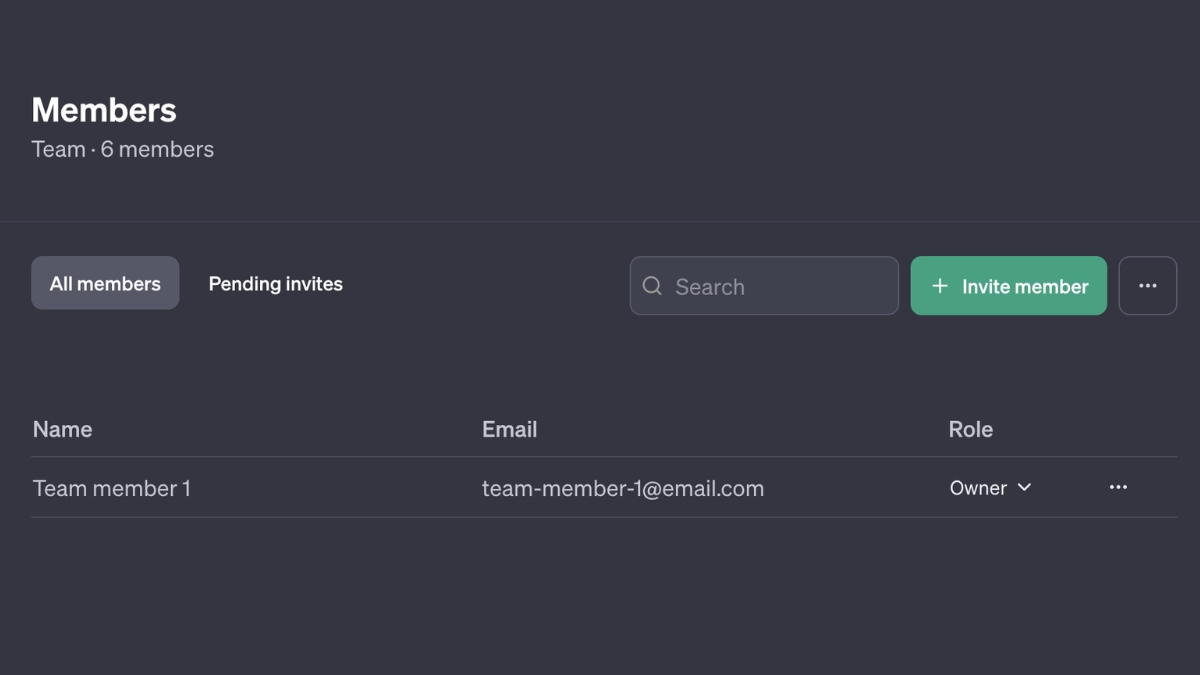Open the ellipsis menu for Team member 1
1200x675 pixels.
(1118, 487)
